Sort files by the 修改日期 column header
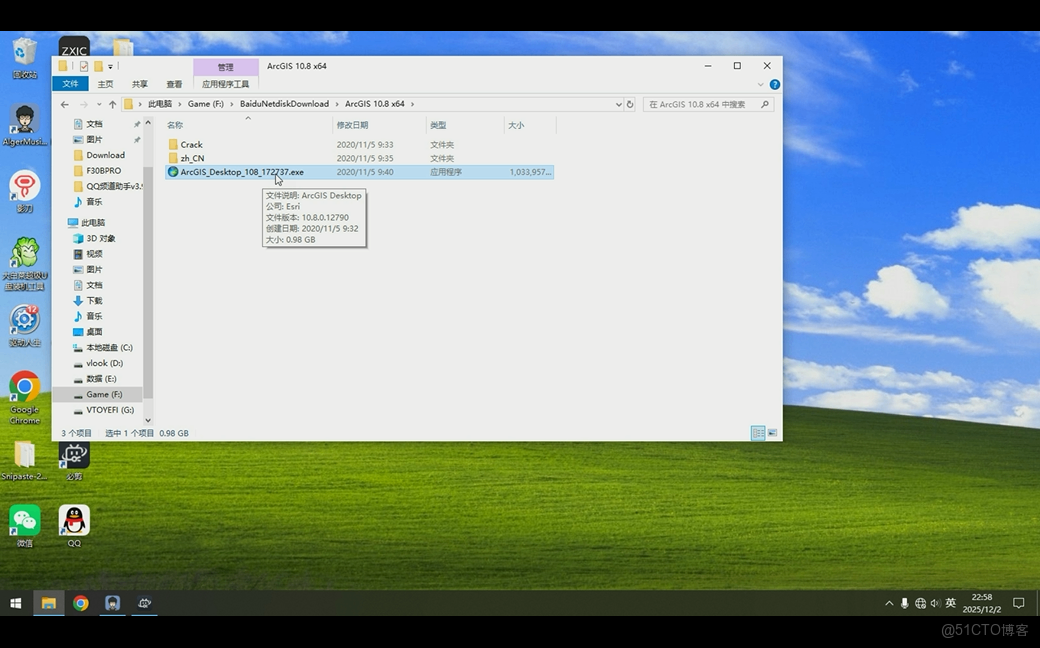Viewport: 1040px width, 648px height. point(352,125)
